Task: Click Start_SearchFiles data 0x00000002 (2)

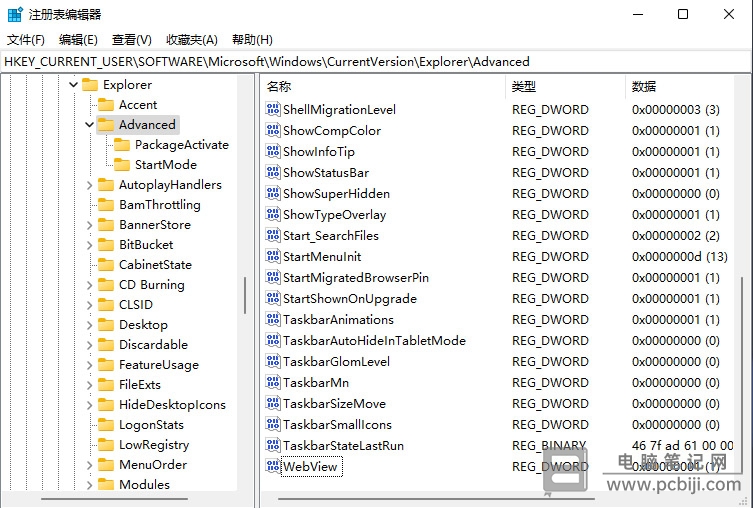Action: (x=676, y=236)
